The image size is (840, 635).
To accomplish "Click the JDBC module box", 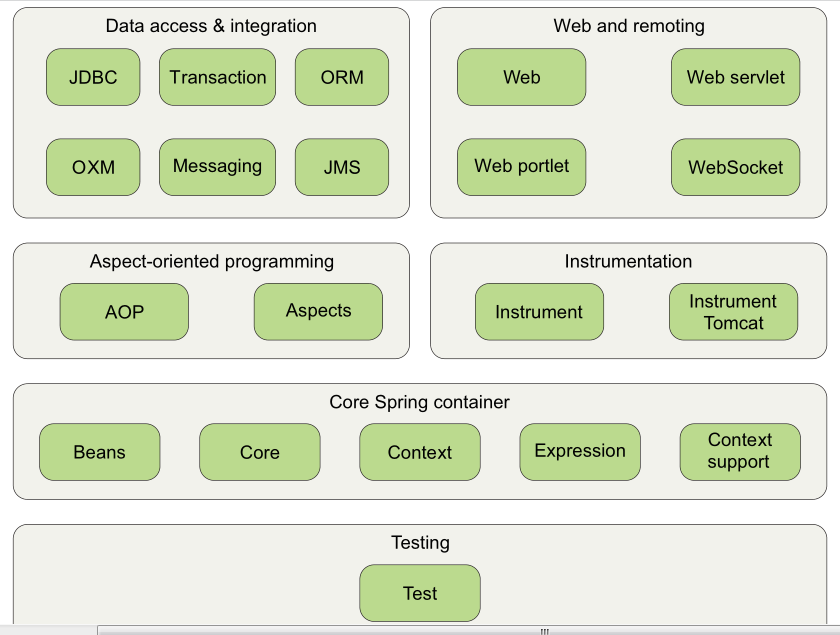I will coord(93,77).
